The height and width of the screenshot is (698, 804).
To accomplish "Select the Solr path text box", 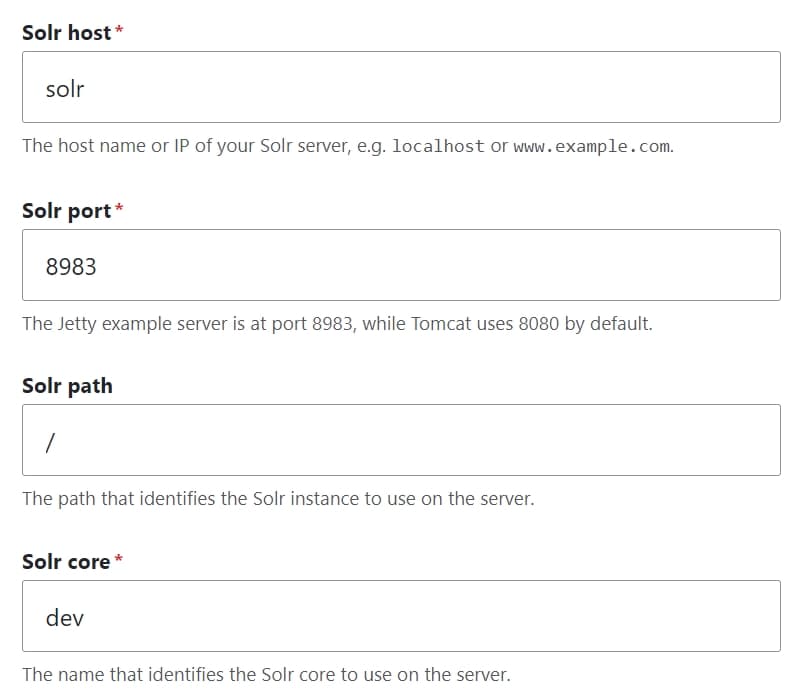I will [x=400, y=440].
